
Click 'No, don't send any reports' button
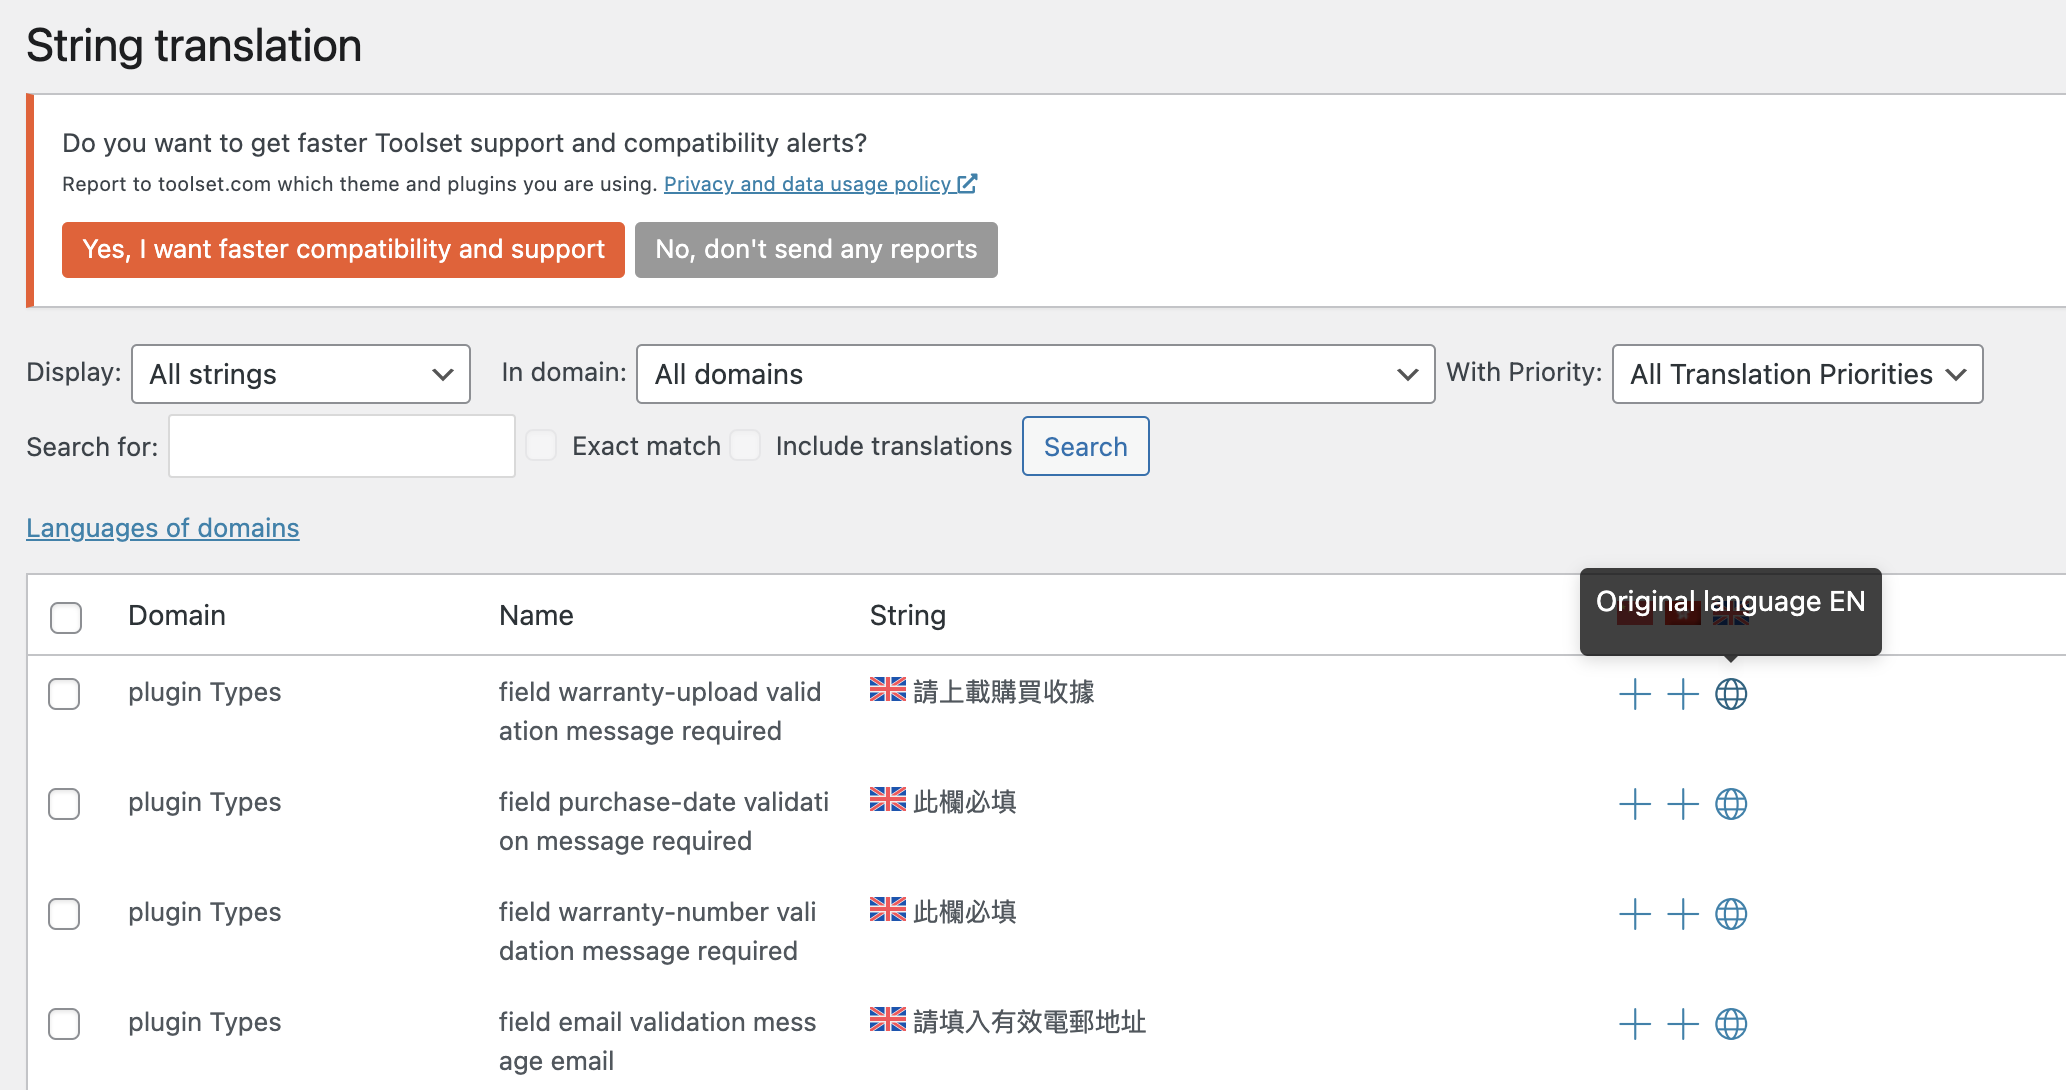click(816, 249)
